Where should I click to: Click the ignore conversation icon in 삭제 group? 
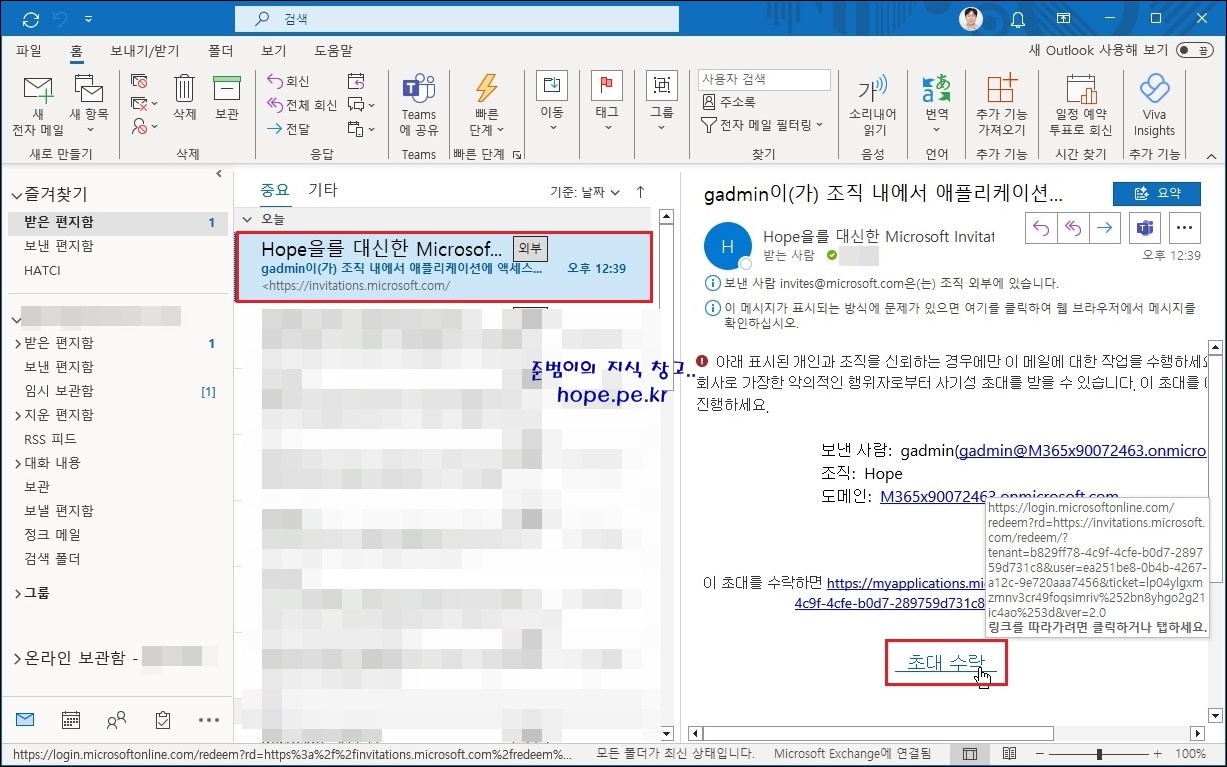point(139,81)
